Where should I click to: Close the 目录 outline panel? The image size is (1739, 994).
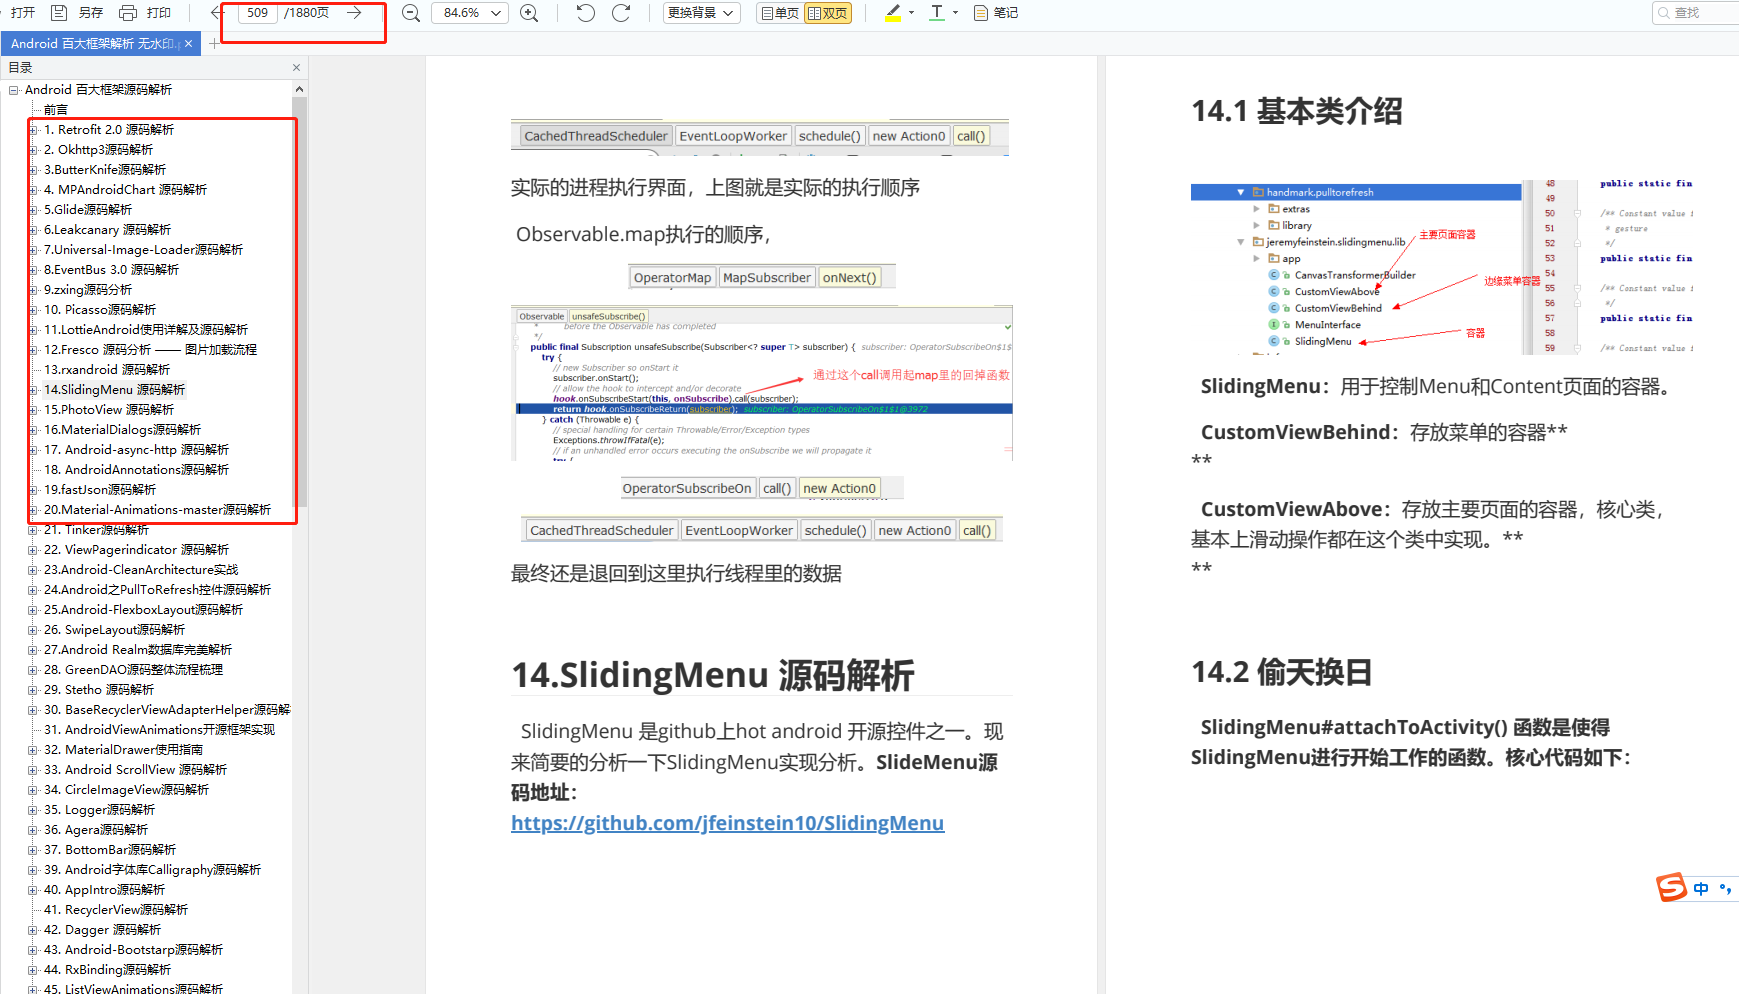[296, 68]
